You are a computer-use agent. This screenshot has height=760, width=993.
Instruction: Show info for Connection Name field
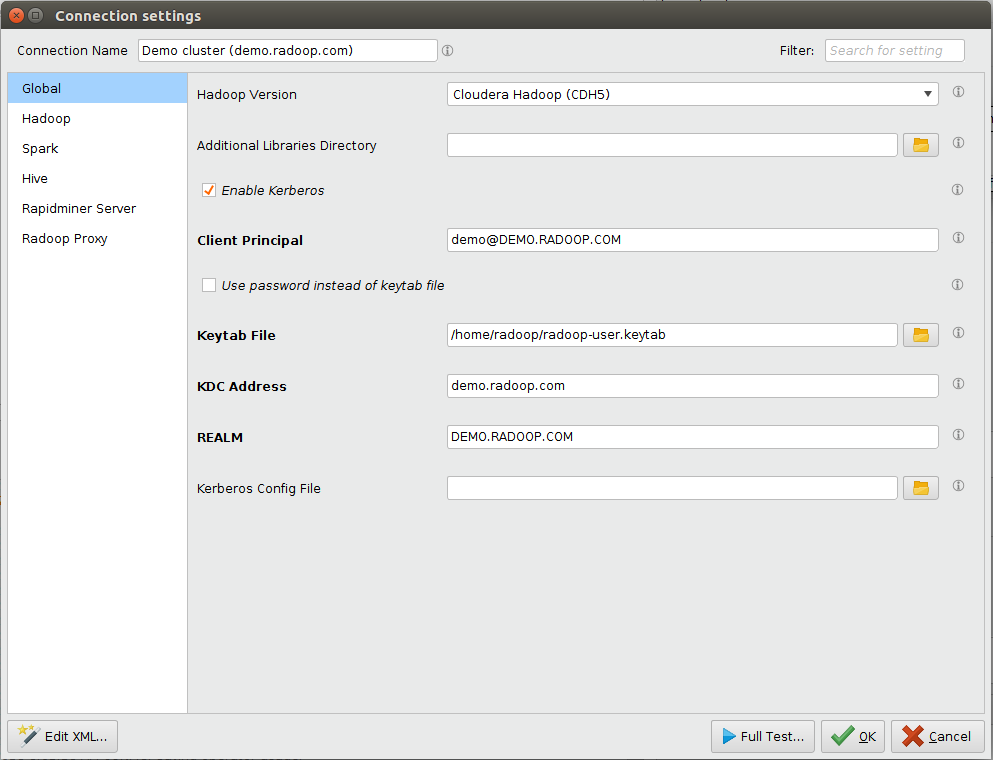click(448, 50)
